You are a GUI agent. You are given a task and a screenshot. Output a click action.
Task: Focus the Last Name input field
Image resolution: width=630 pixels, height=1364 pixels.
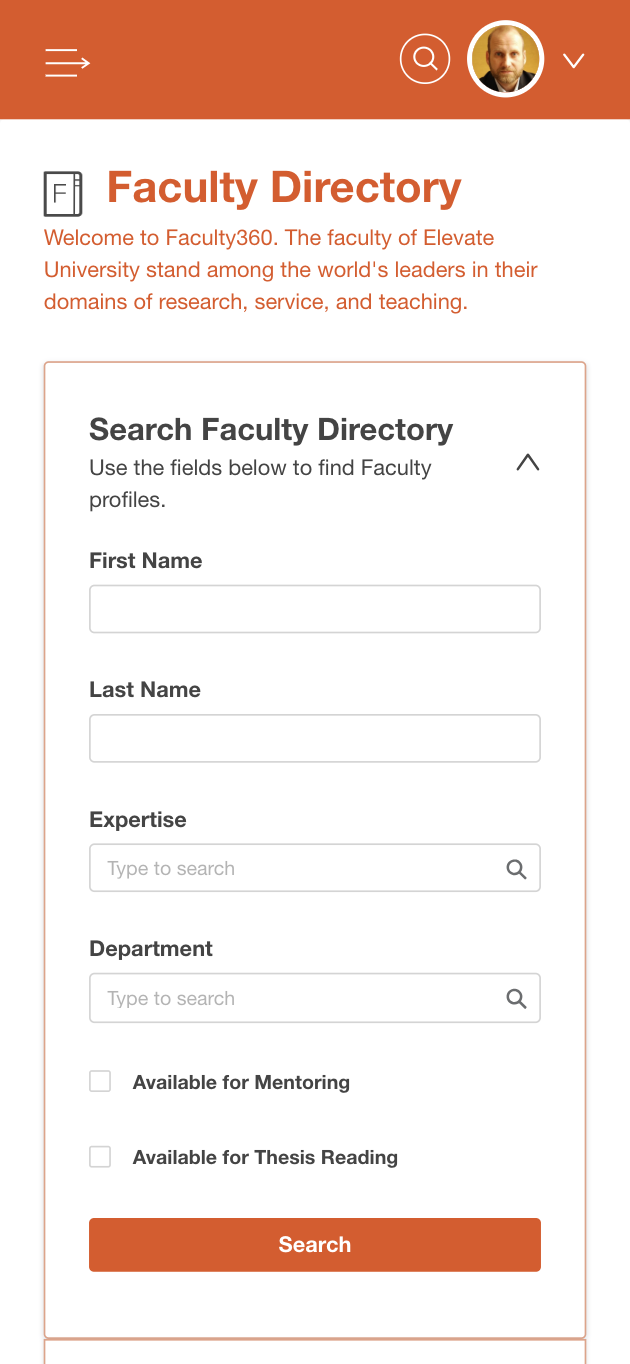[x=314, y=738]
